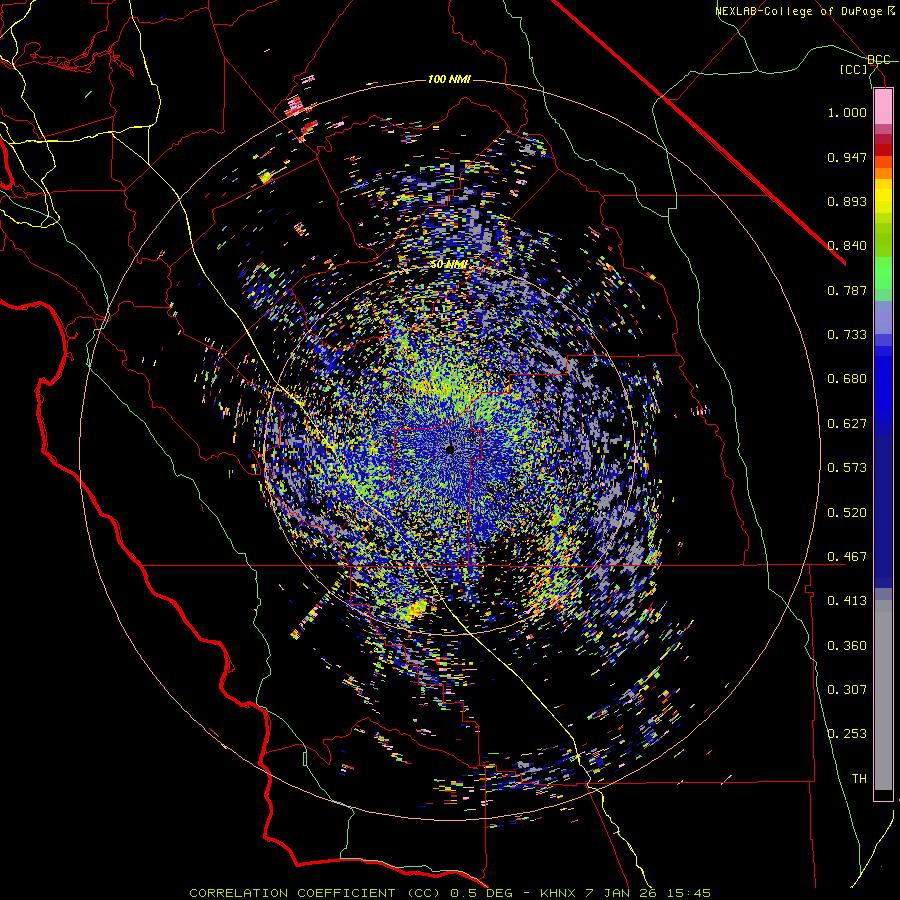Select the 0.413 scale value
This screenshot has height=900, width=900.
tap(847, 601)
